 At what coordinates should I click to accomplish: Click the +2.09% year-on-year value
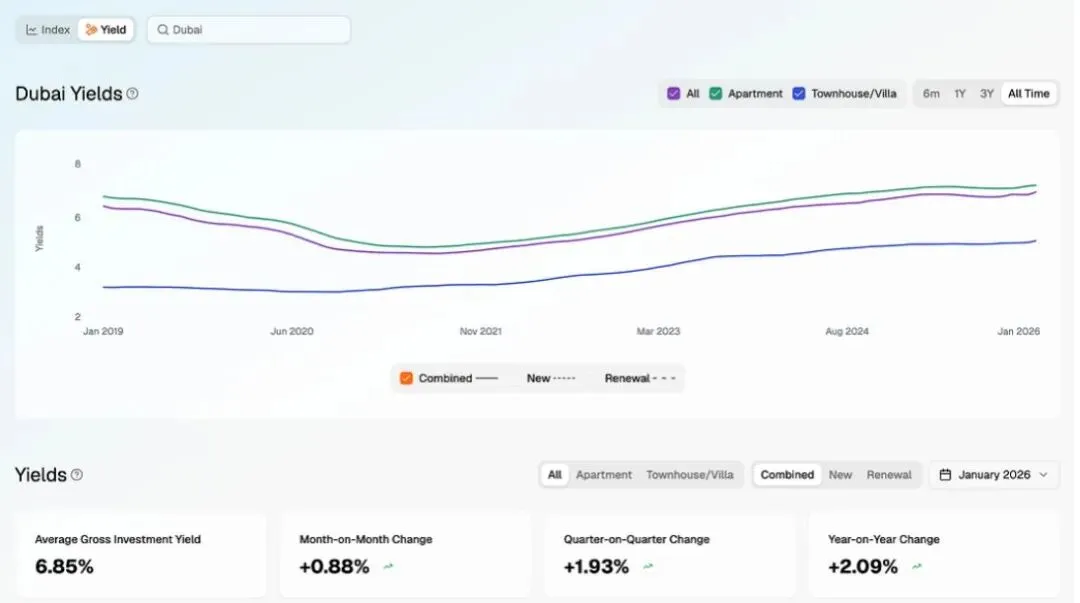862,566
